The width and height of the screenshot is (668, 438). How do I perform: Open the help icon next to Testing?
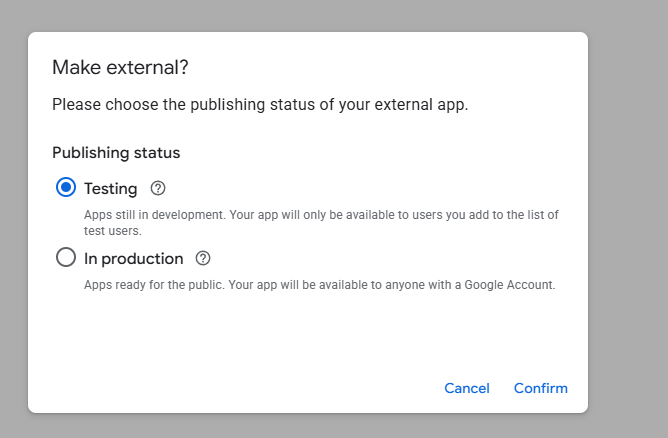click(158, 188)
